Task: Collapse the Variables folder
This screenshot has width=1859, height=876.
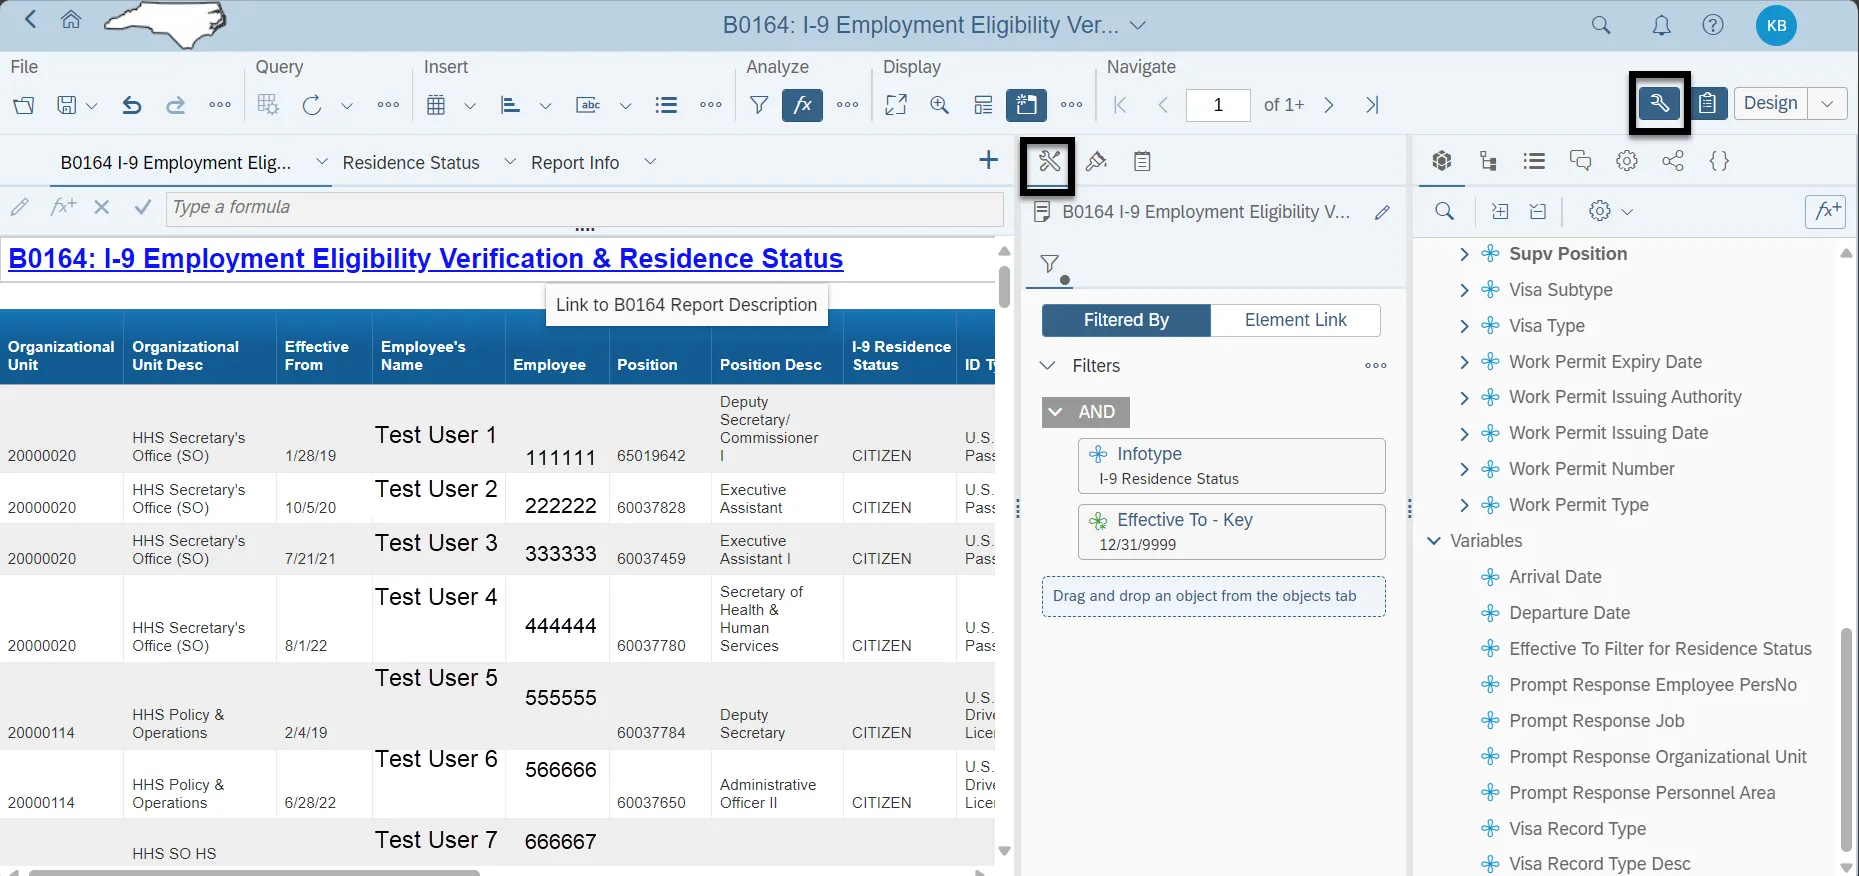Action: pyautogui.click(x=1434, y=541)
